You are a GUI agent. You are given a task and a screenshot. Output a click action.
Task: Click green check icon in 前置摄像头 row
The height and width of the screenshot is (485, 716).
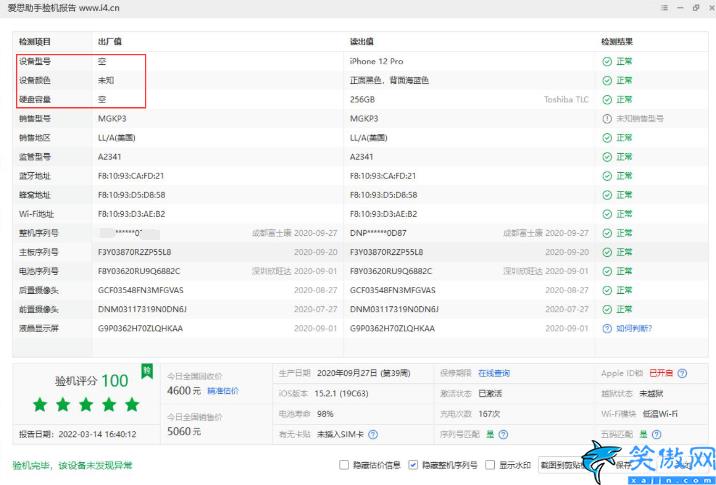point(607,309)
